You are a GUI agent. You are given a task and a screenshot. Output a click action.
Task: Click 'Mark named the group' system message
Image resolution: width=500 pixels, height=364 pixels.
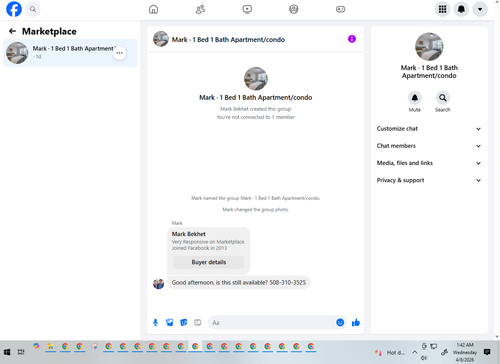(255, 198)
